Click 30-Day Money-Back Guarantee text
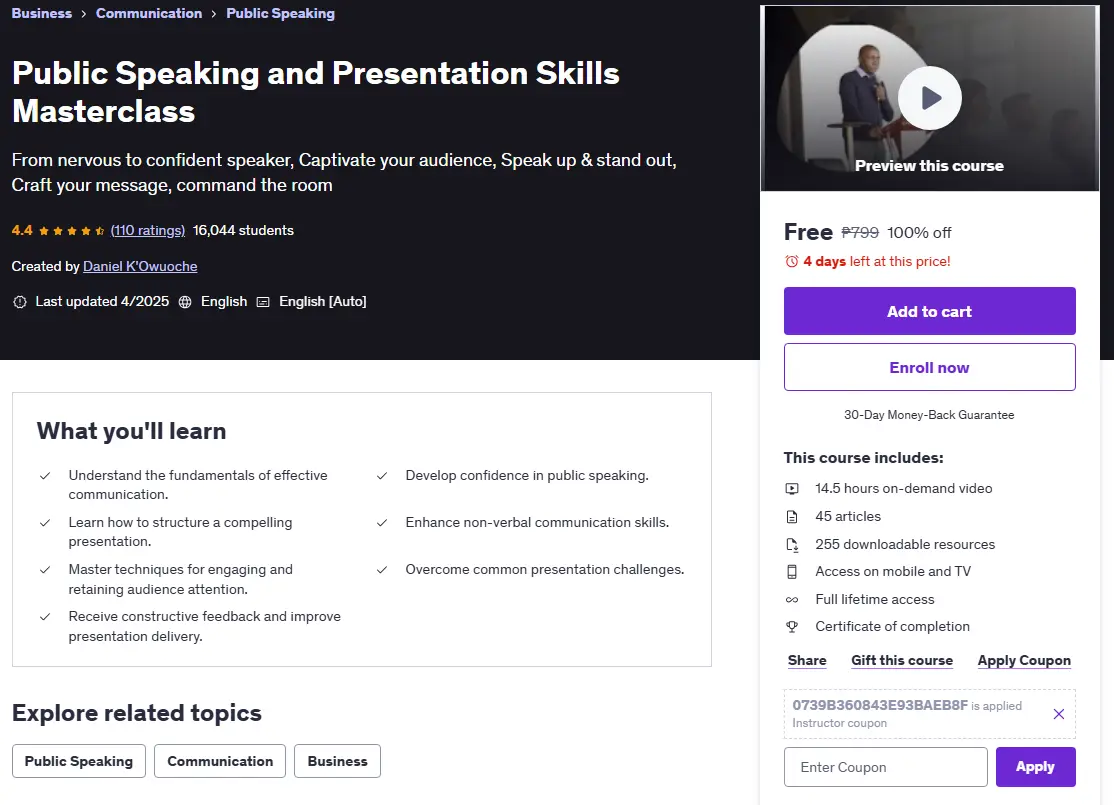Image resolution: width=1114 pixels, height=805 pixels. click(x=929, y=415)
